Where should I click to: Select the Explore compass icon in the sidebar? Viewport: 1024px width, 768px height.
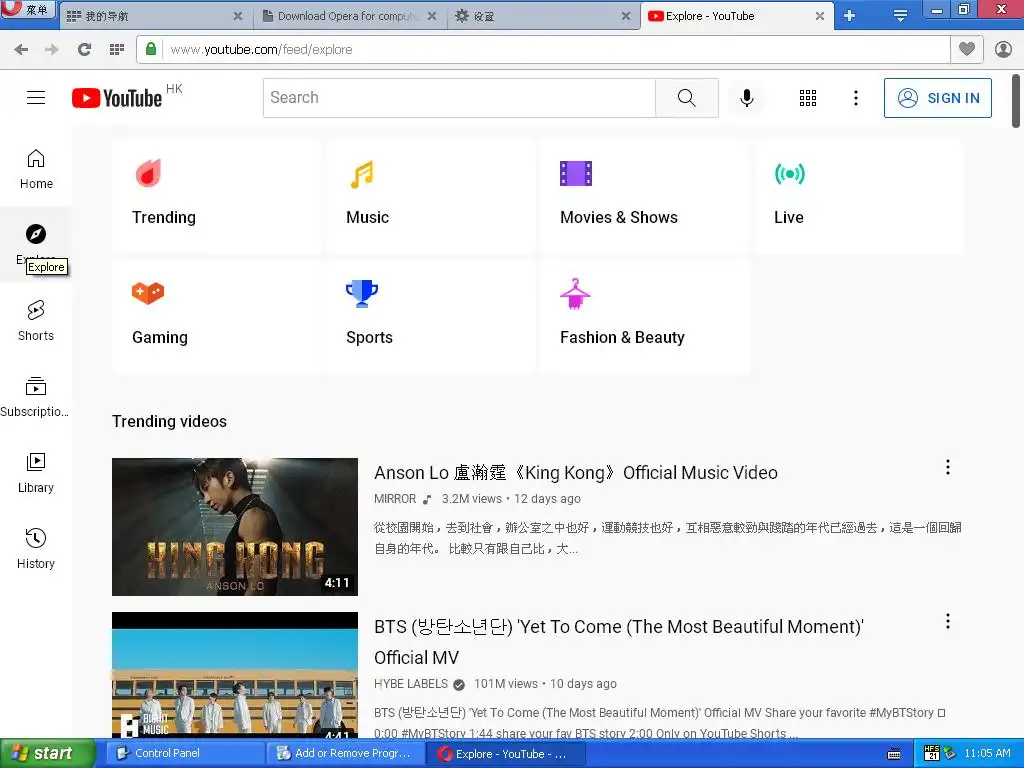(x=36, y=234)
